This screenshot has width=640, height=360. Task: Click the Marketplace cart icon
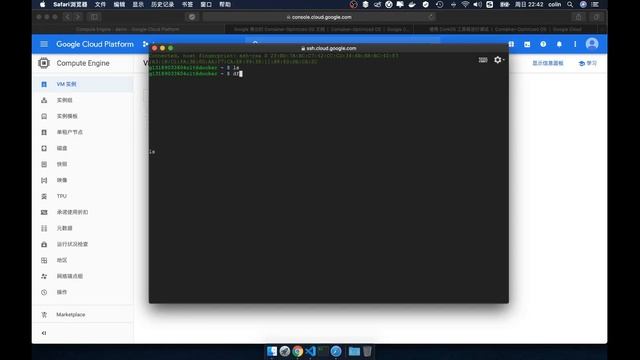click(x=44, y=315)
